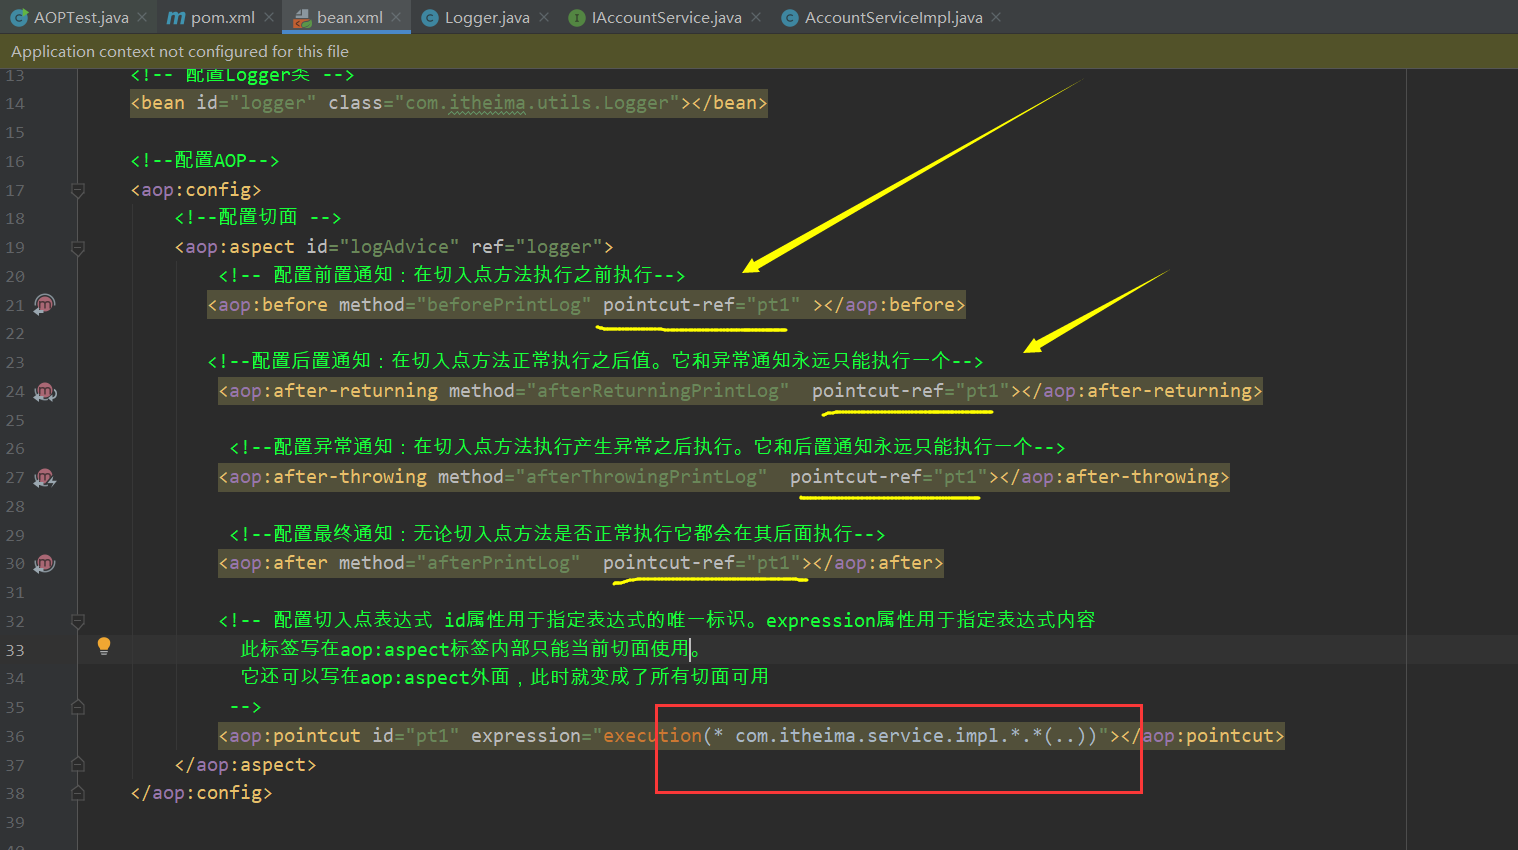Collapse the aop:config block at line 17
Screen dimensions: 1518x850
coord(78,190)
